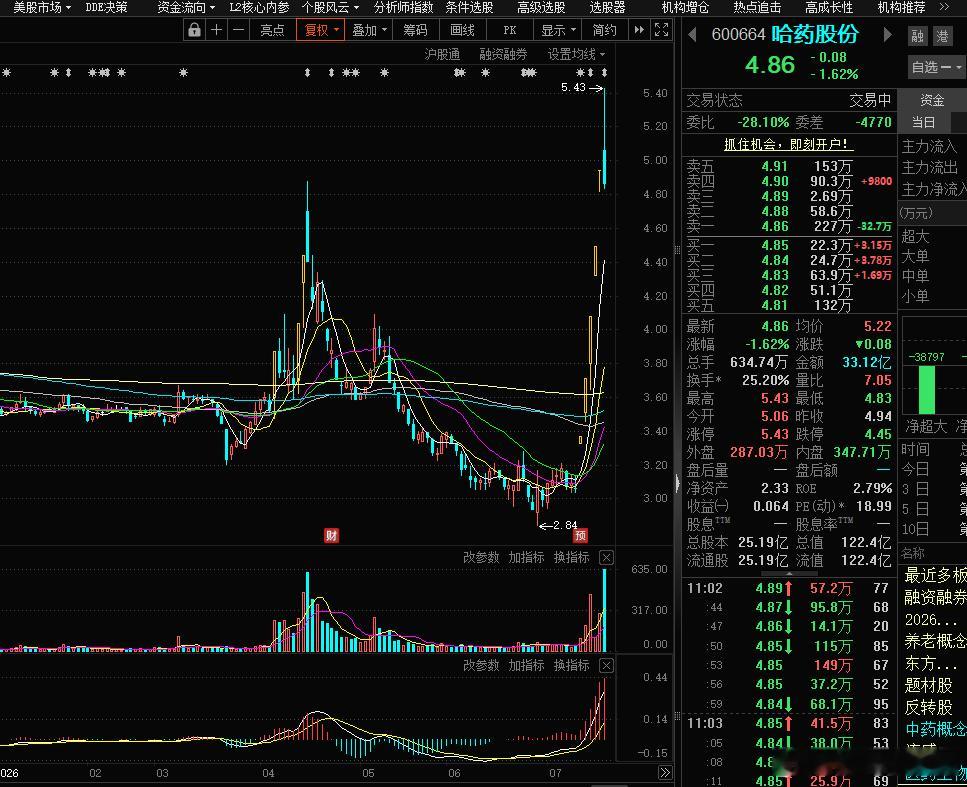Toggle the 简约 simple mode

[604, 30]
